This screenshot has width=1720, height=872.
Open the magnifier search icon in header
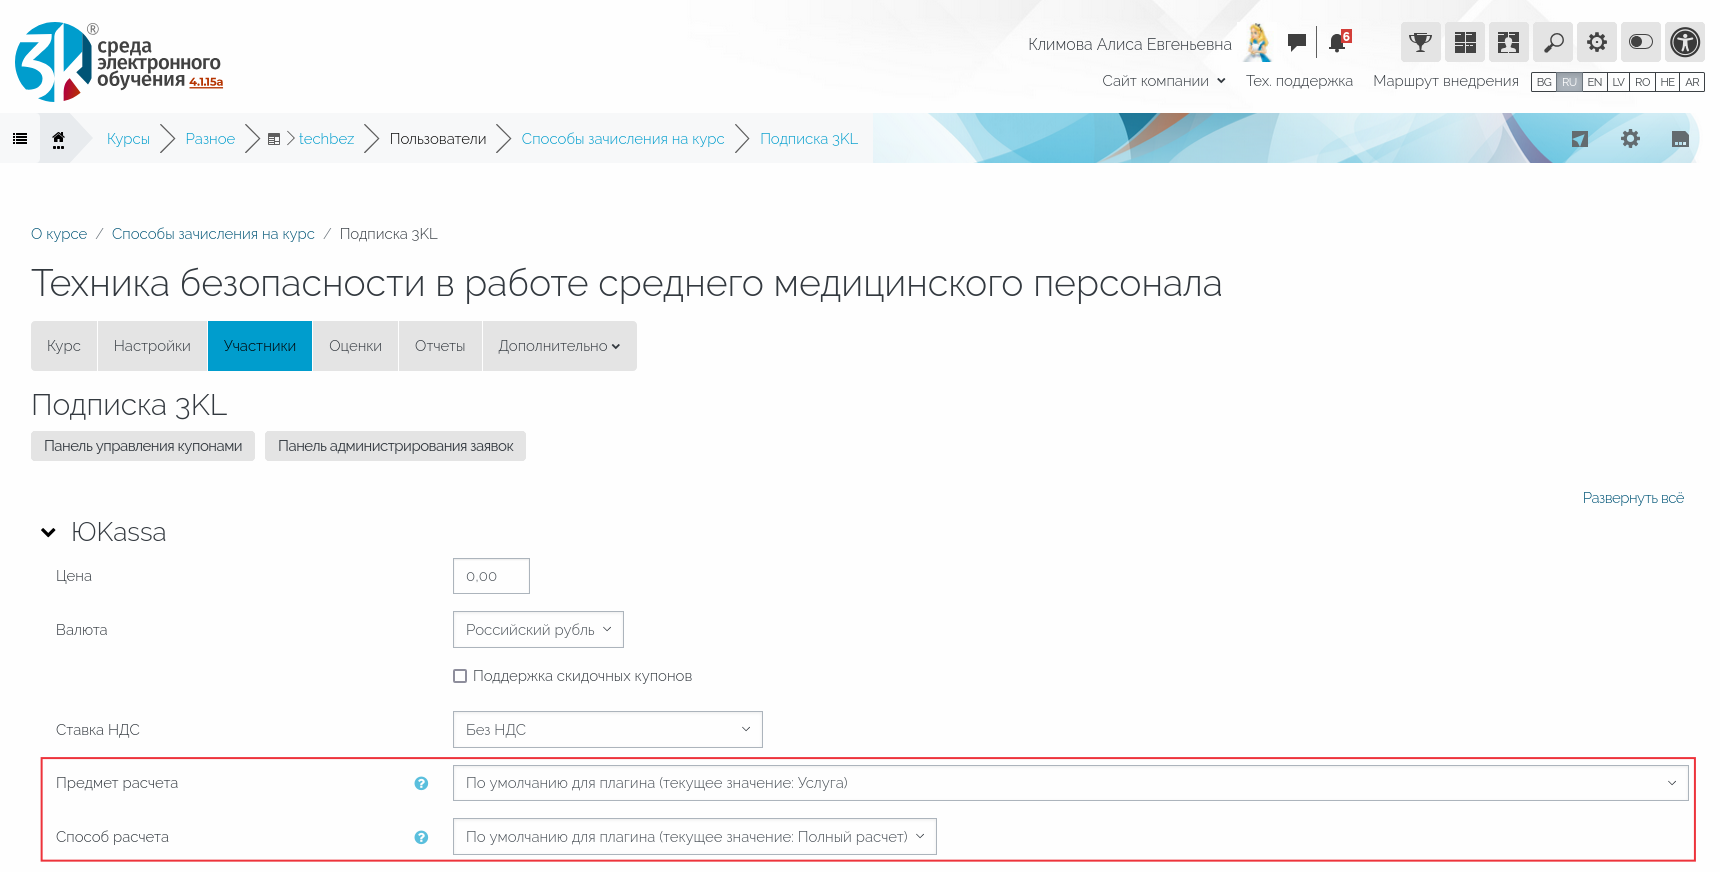coord(1553,42)
